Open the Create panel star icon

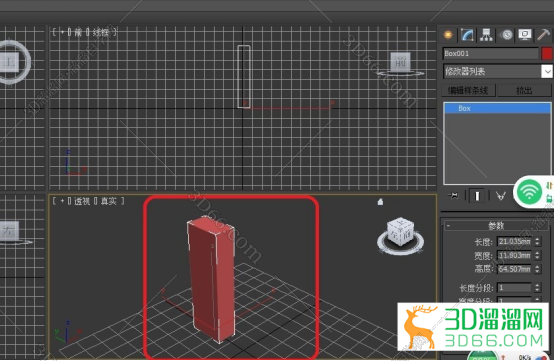[x=449, y=35]
